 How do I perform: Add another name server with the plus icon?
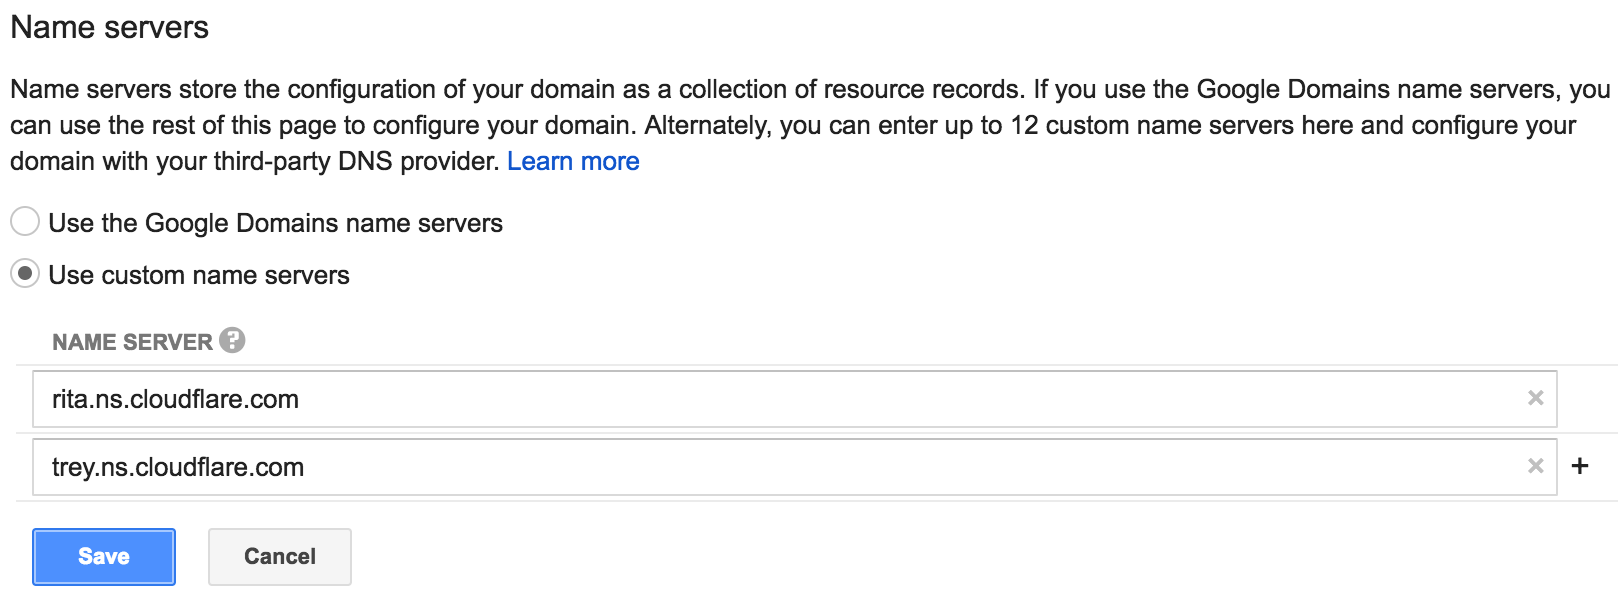pos(1580,466)
